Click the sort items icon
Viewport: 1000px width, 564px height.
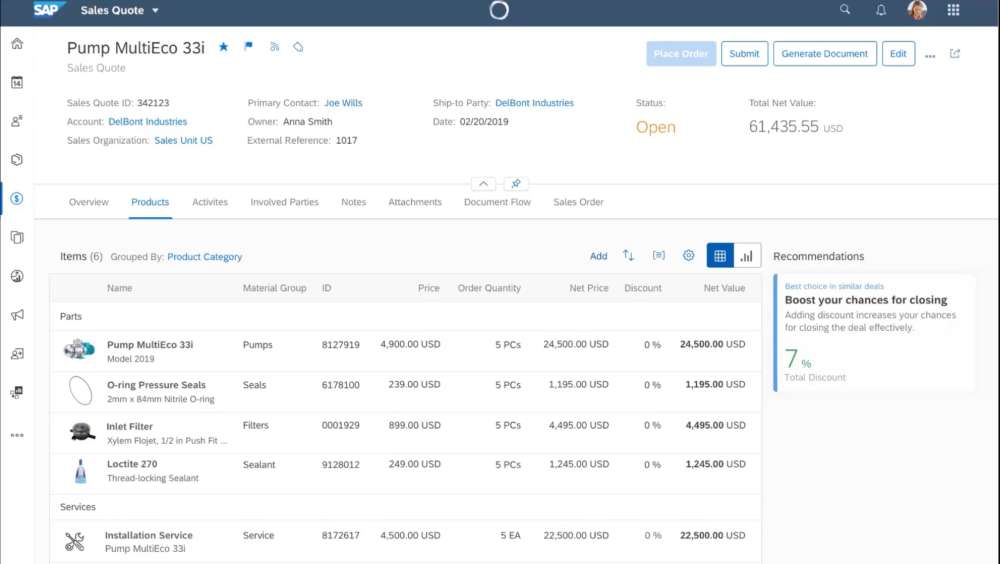628,255
